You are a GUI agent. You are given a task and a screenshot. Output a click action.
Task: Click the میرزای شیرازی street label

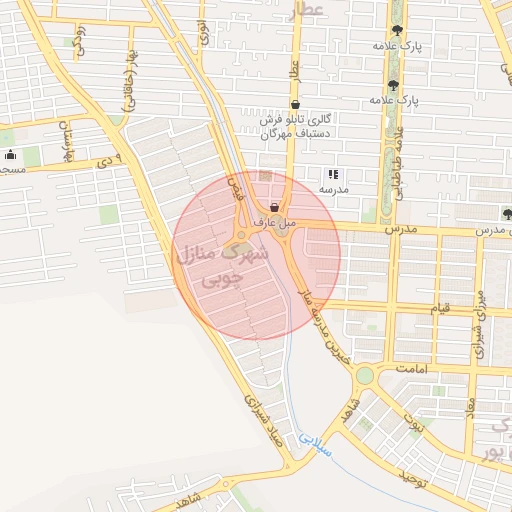tap(480, 324)
